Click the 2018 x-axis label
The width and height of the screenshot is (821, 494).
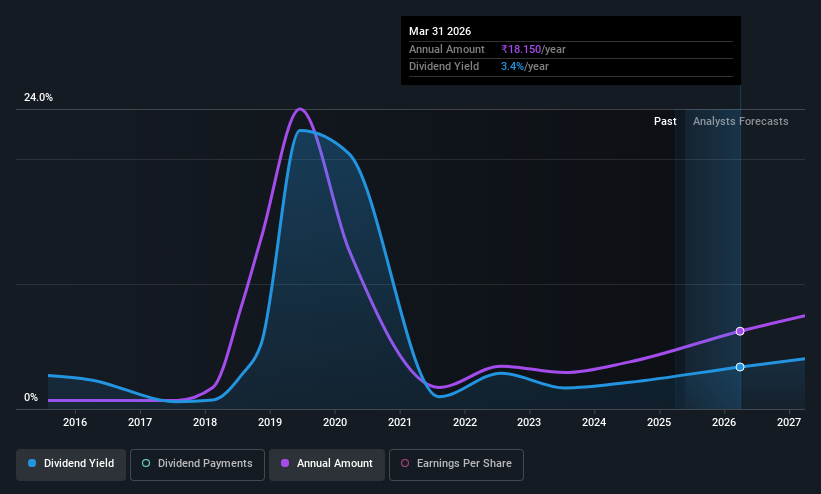click(x=205, y=422)
